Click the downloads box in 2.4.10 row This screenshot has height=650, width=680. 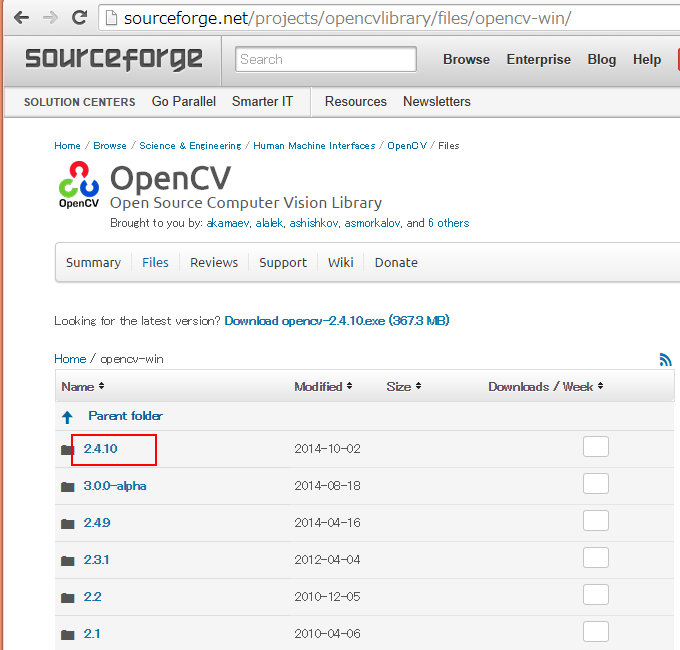pyautogui.click(x=596, y=447)
